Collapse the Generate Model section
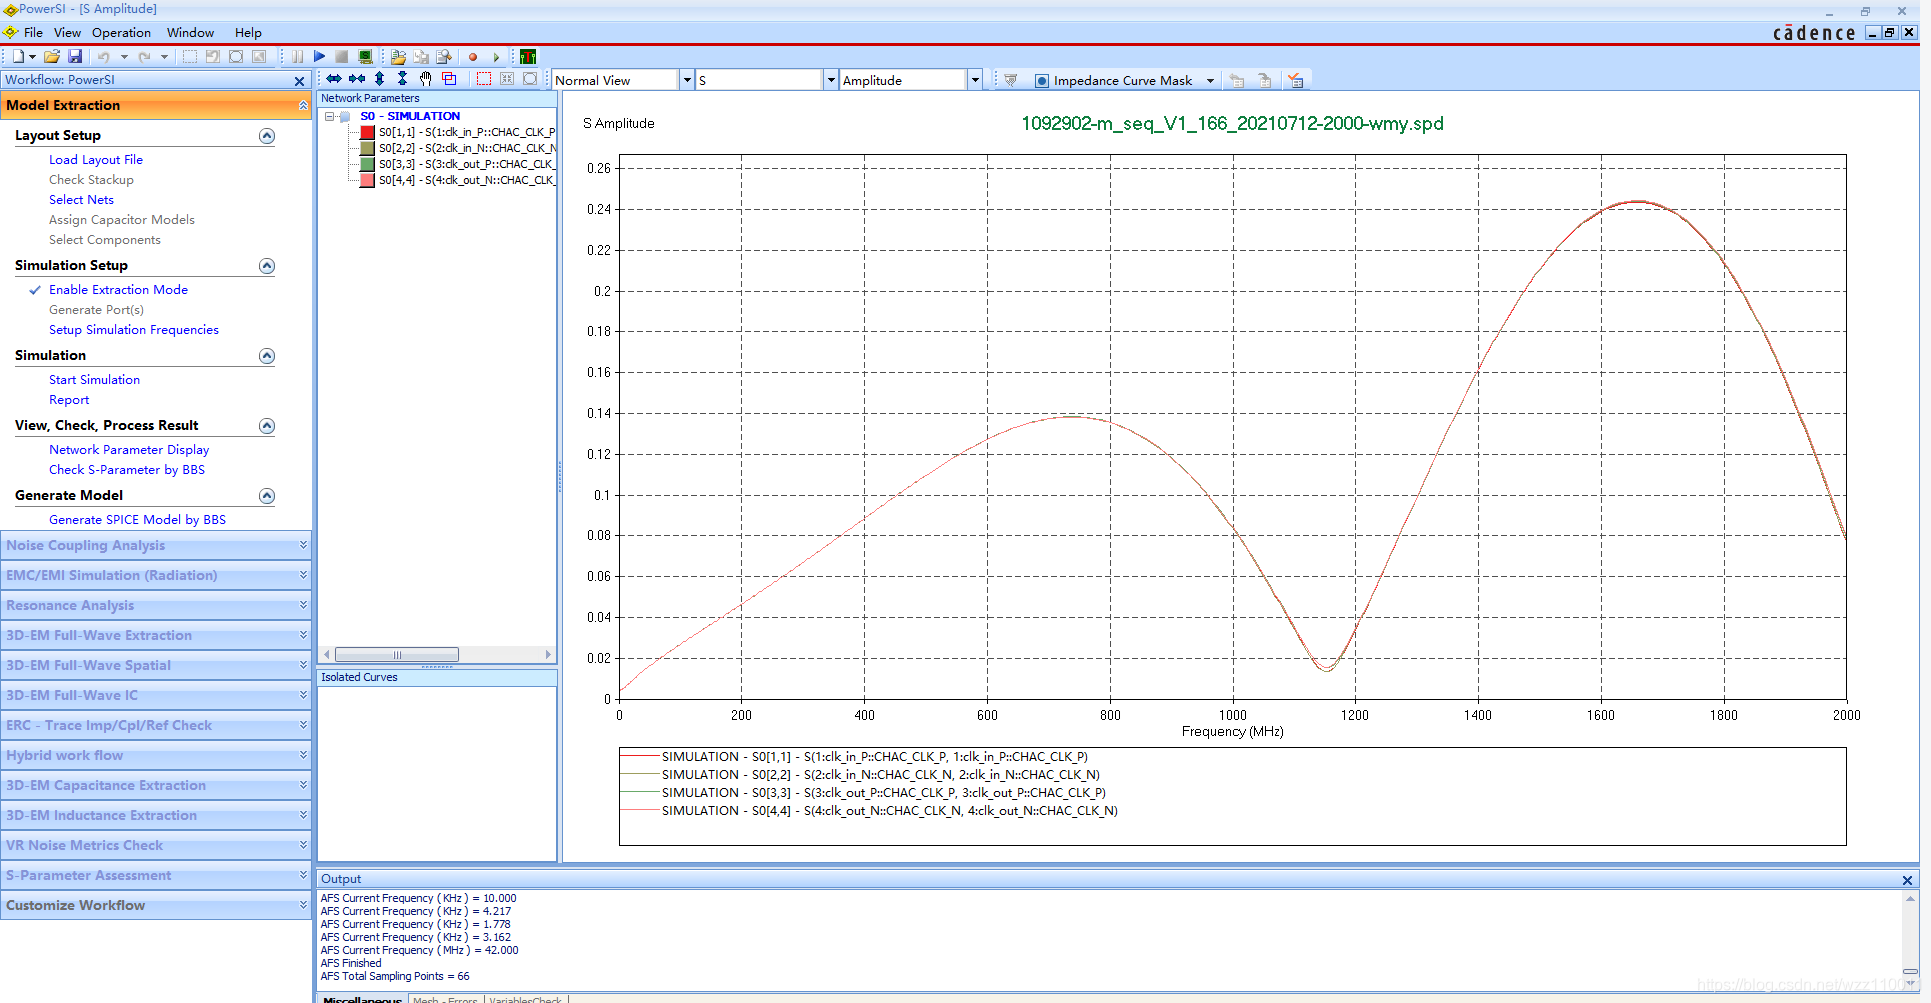1931x1003 pixels. point(267,496)
